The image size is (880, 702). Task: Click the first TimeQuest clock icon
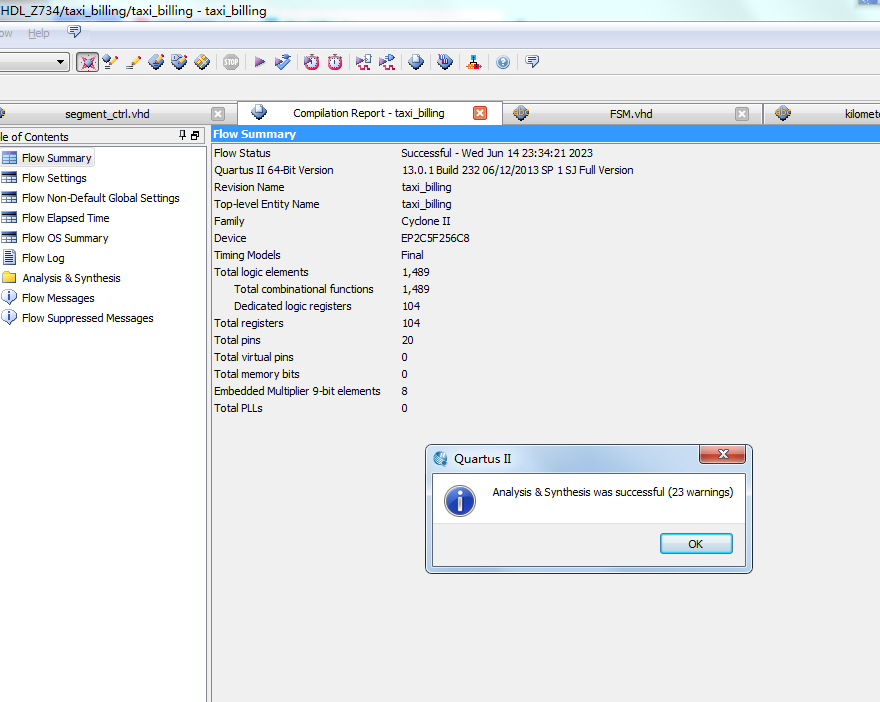pyautogui.click(x=312, y=62)
